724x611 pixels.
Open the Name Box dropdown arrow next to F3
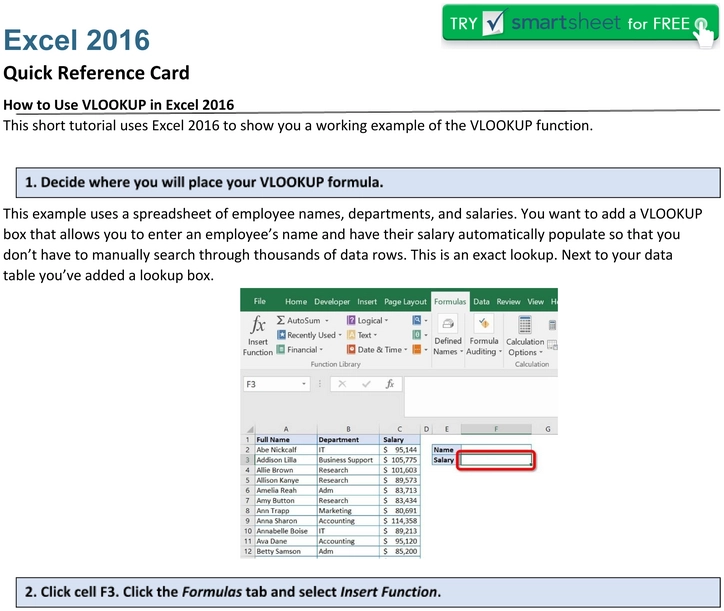coord(304,384)
